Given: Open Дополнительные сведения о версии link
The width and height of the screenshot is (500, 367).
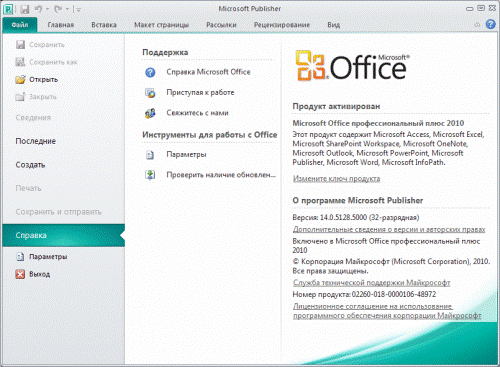Looking at the screenshot, I should (x=389, y=229).
